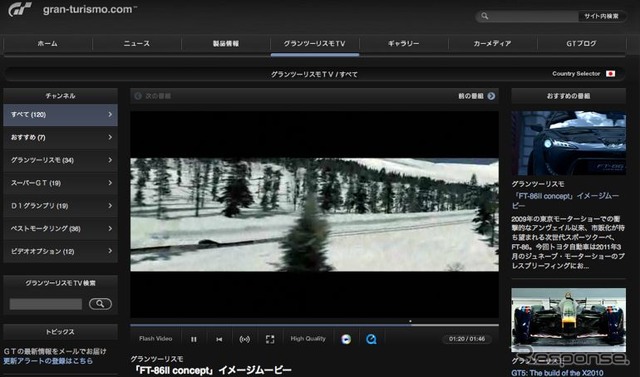640x377 pixels.
Task: Select the ビデオオプション (12) channel
Action: 60,251
